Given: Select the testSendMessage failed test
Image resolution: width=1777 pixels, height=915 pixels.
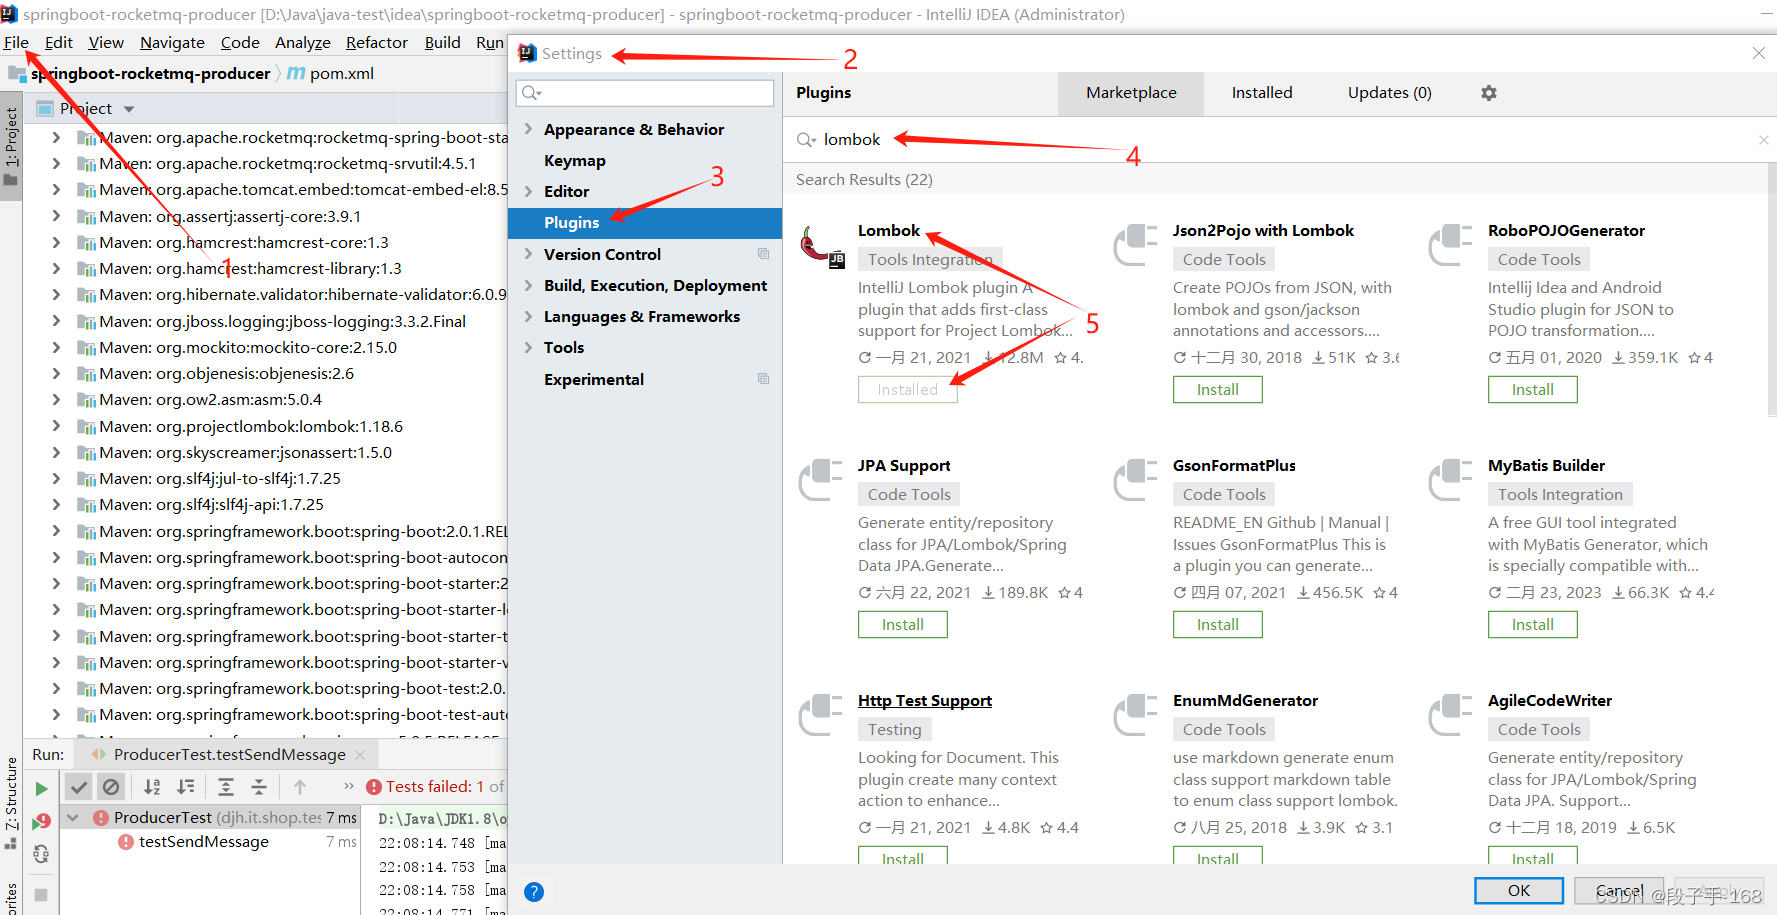Looking at the screenshot, I should (204, 842).
